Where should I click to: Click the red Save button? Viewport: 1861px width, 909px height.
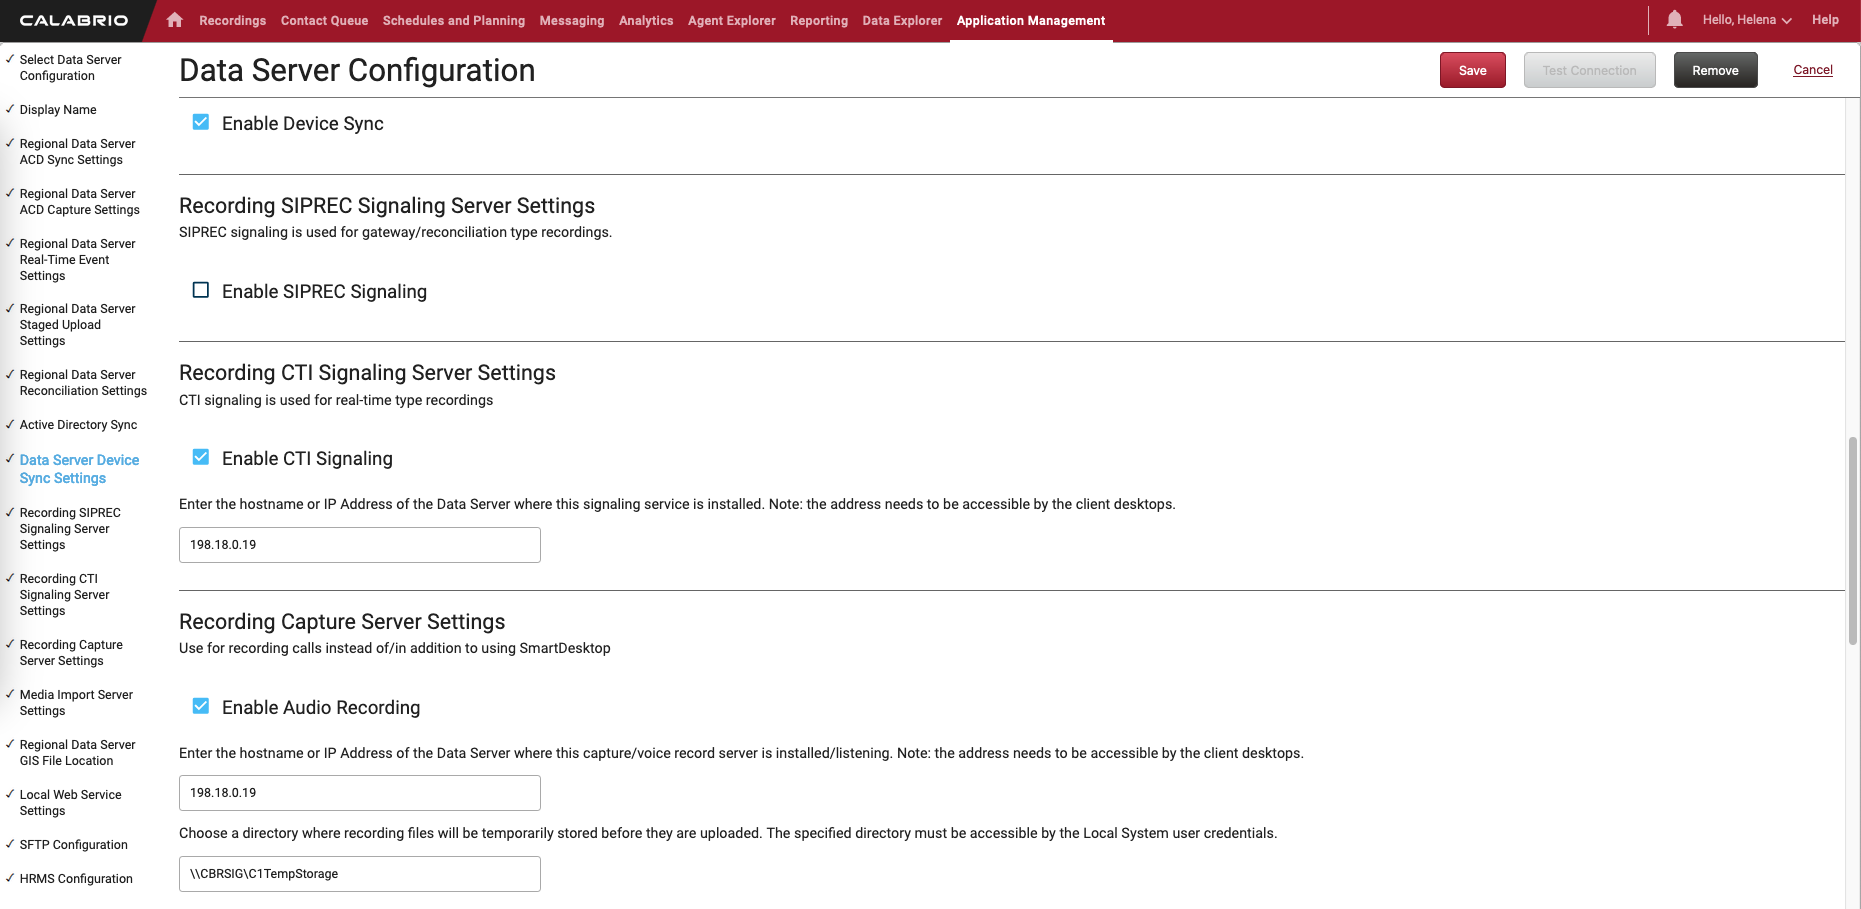coord(1472,70)
